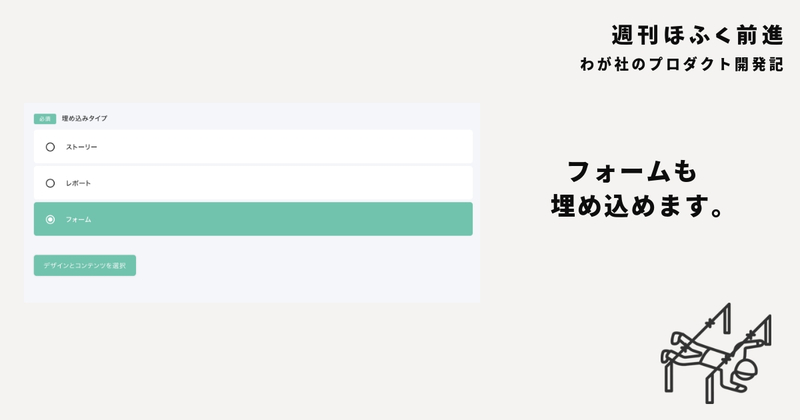
Task: Click the デザインとコンテンツを選択 button
Action: tap(85, 265)
